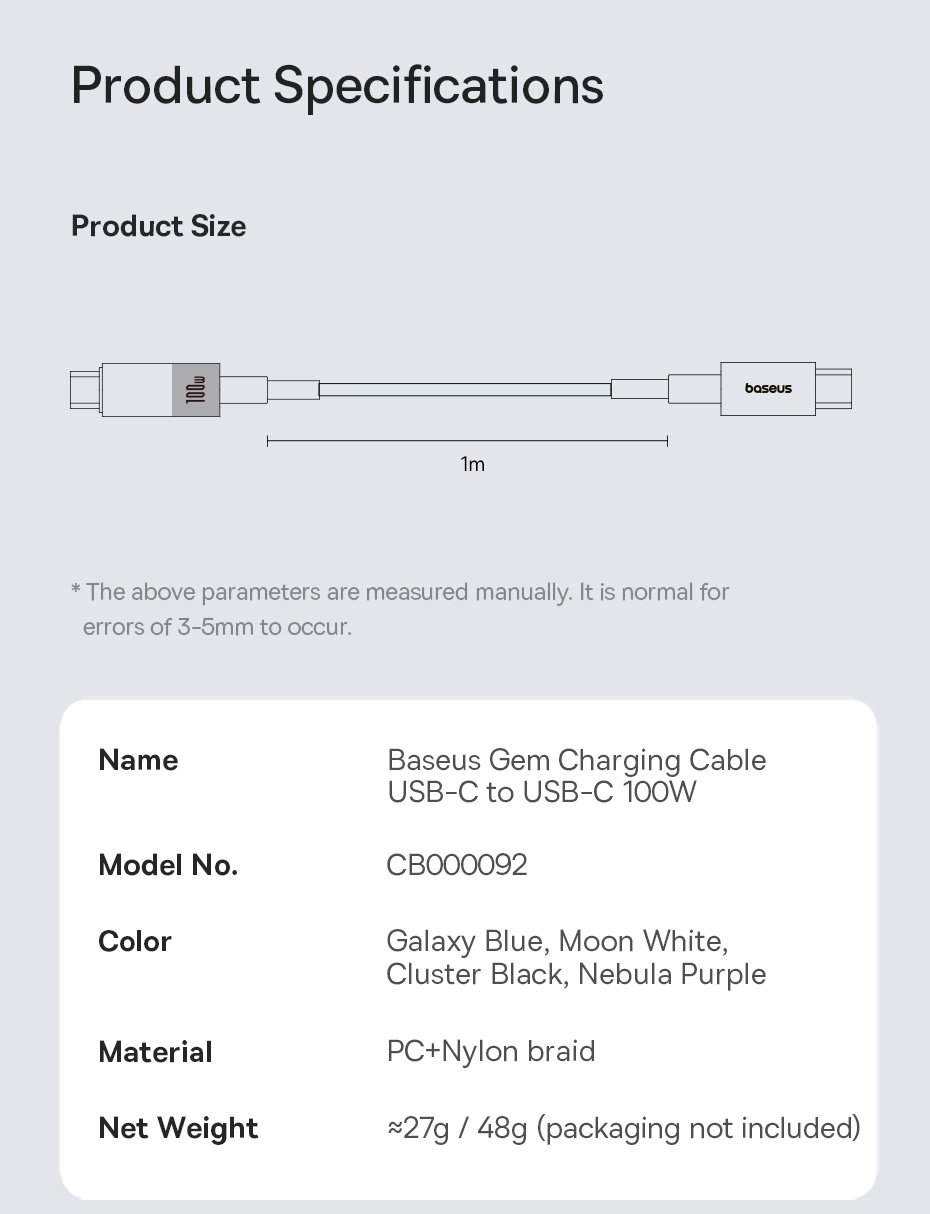Click the right USB-C plug tip
930x1214 pixels.
833,389
